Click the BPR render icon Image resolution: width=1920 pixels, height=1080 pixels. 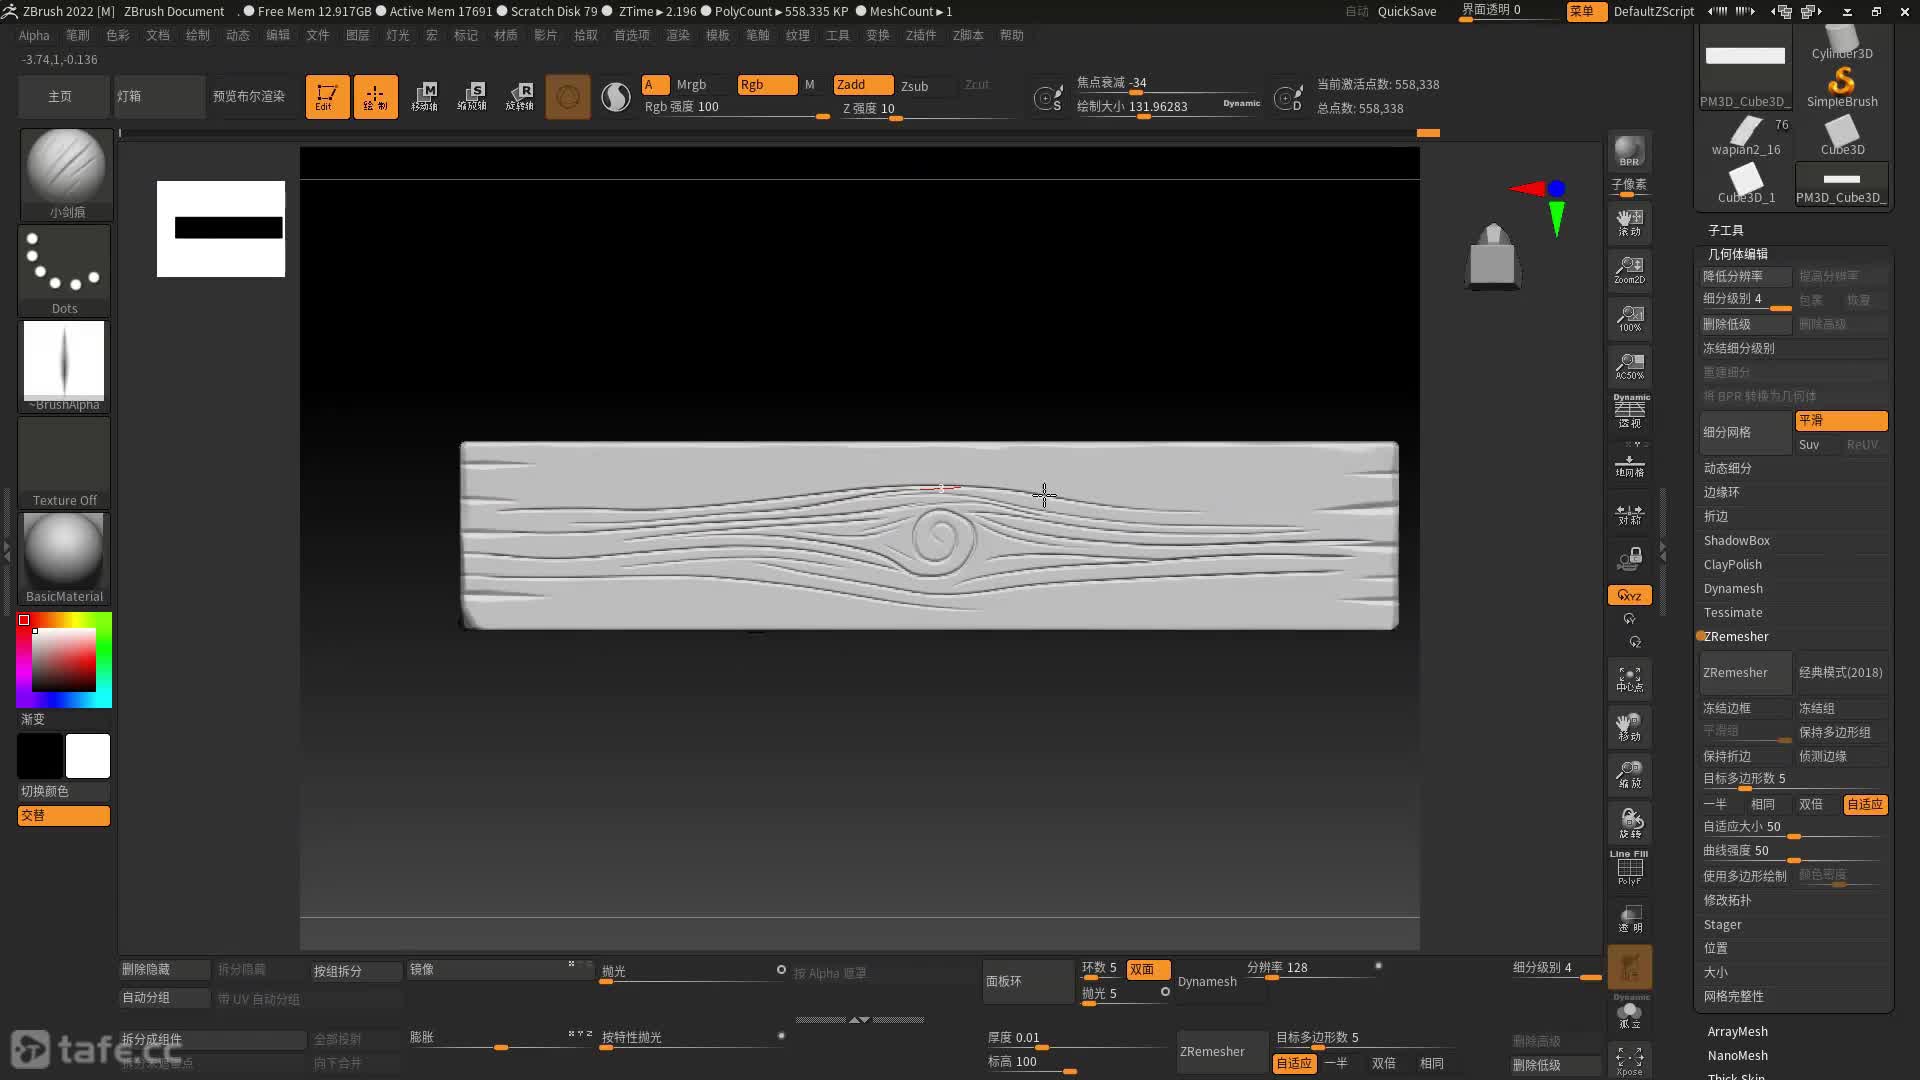point(1629,151)
